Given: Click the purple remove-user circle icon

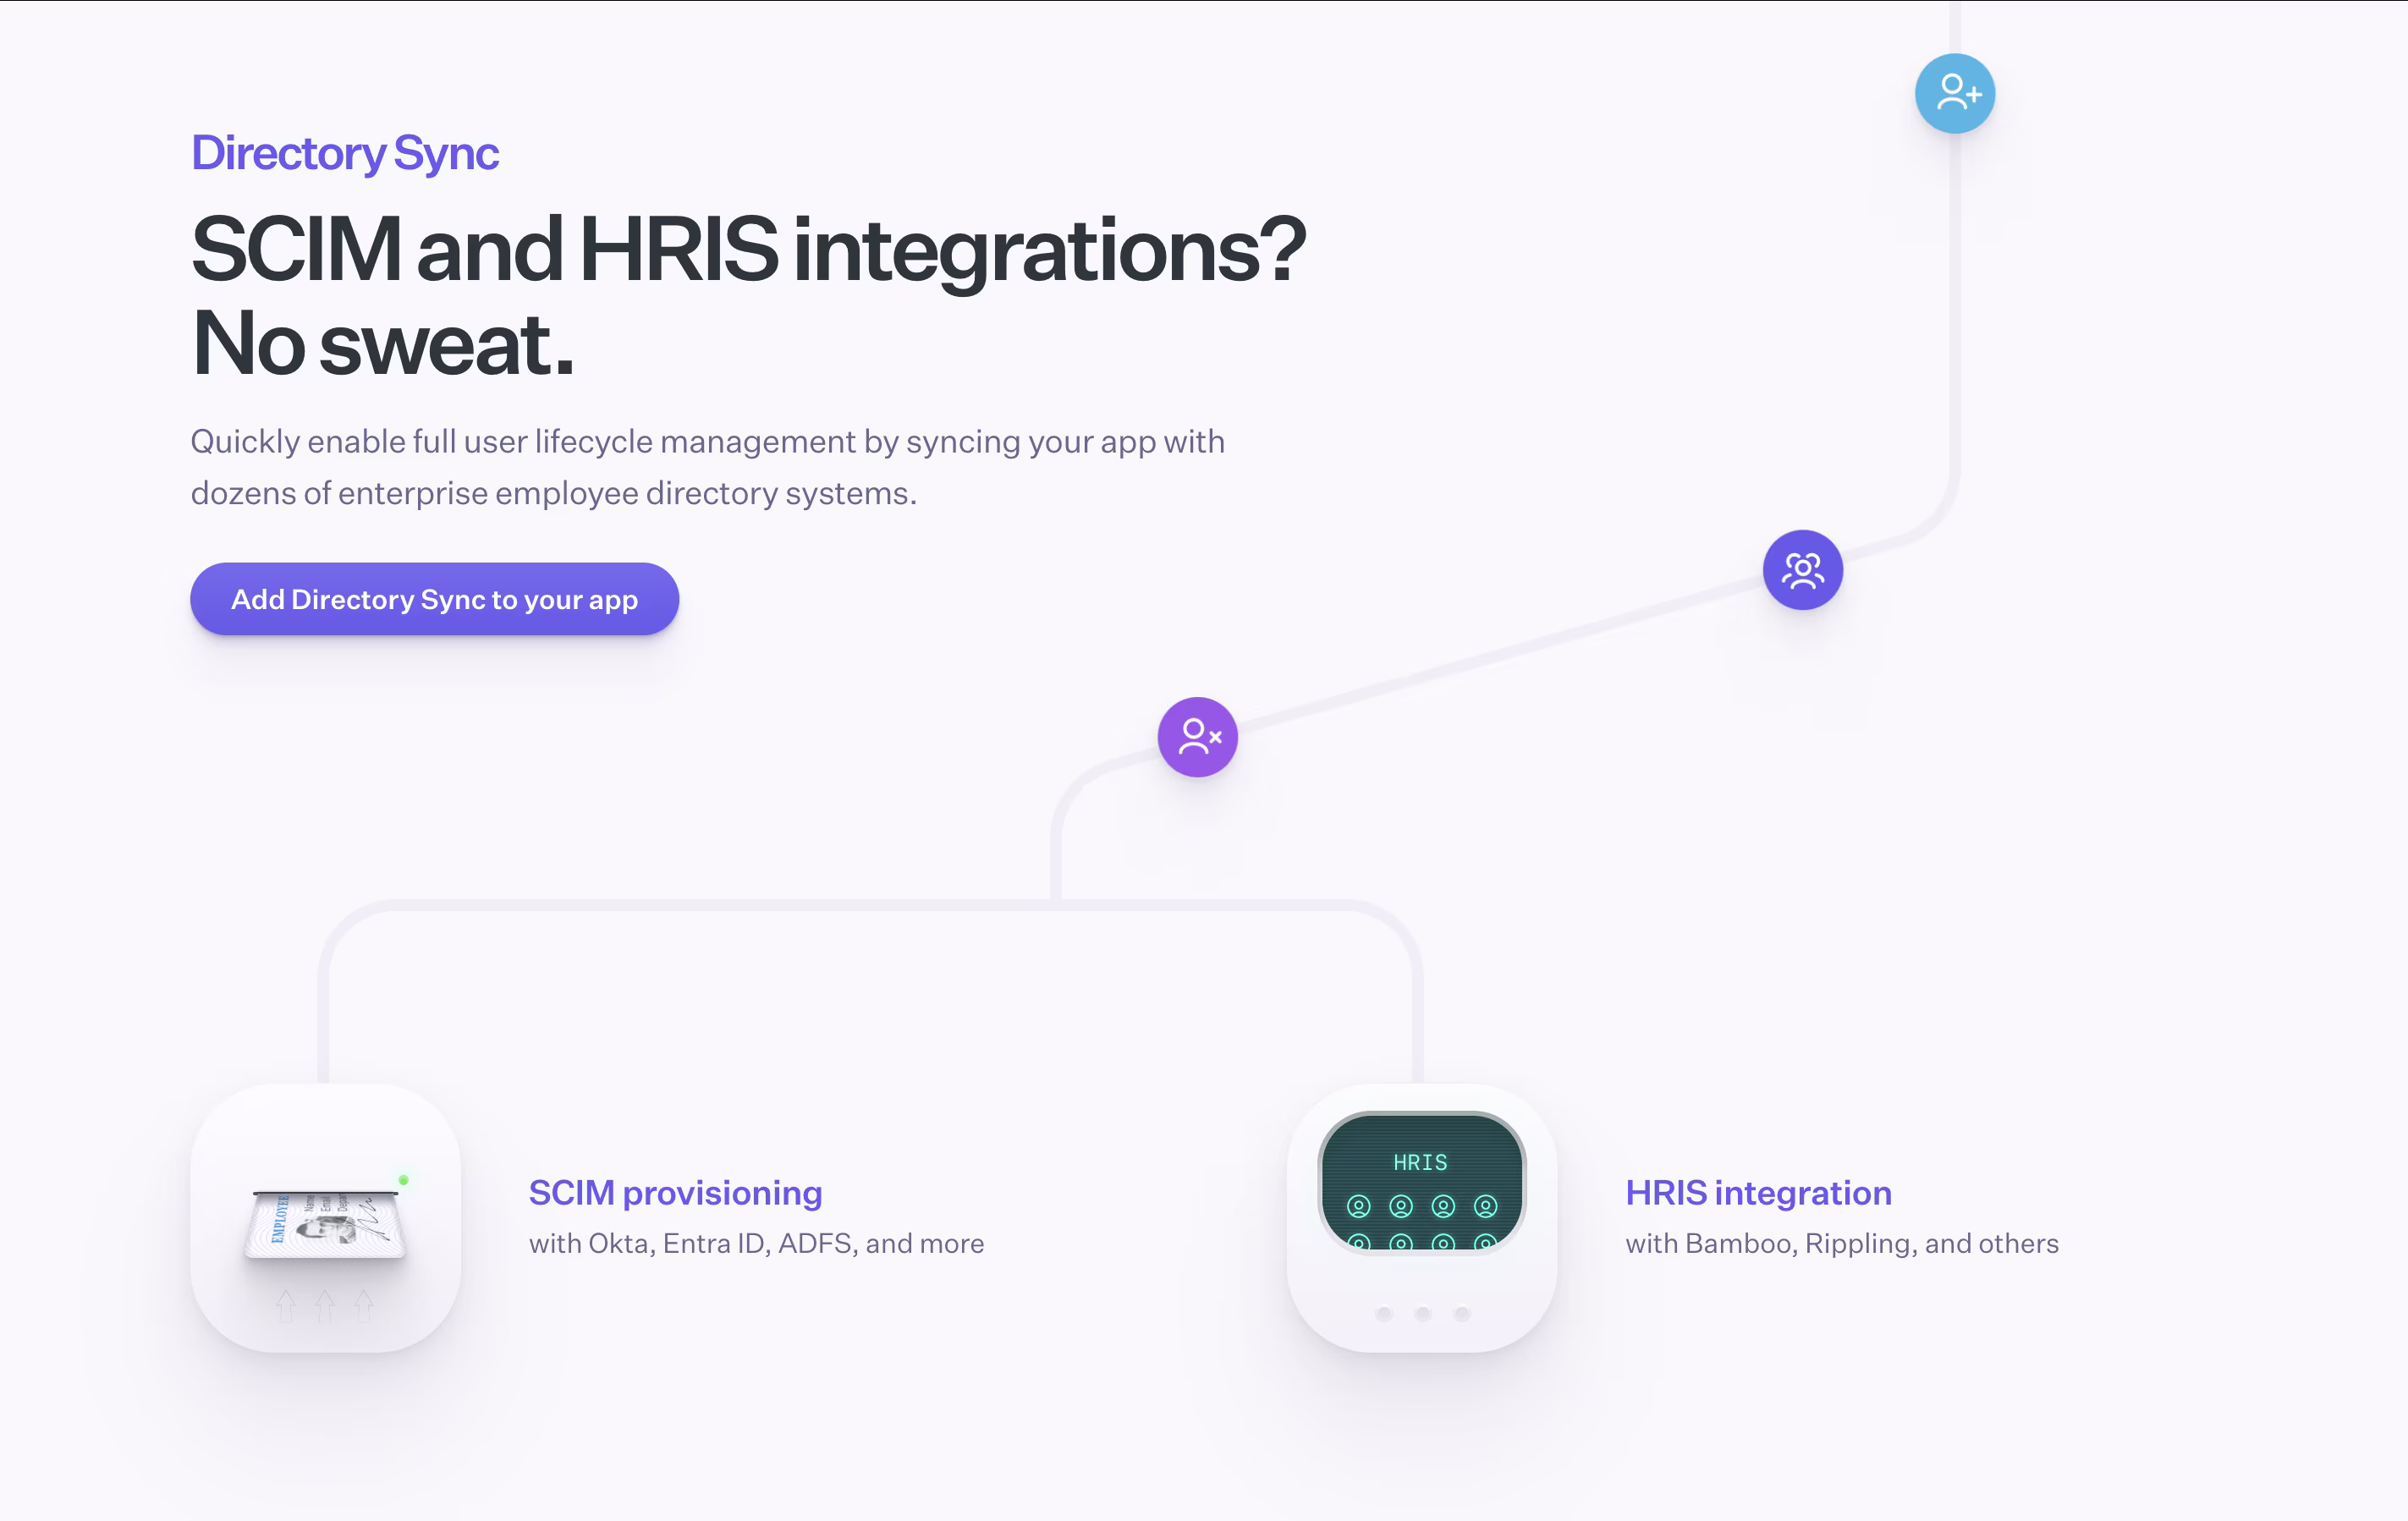Looking at the screenshot, I should point(1197,737).
